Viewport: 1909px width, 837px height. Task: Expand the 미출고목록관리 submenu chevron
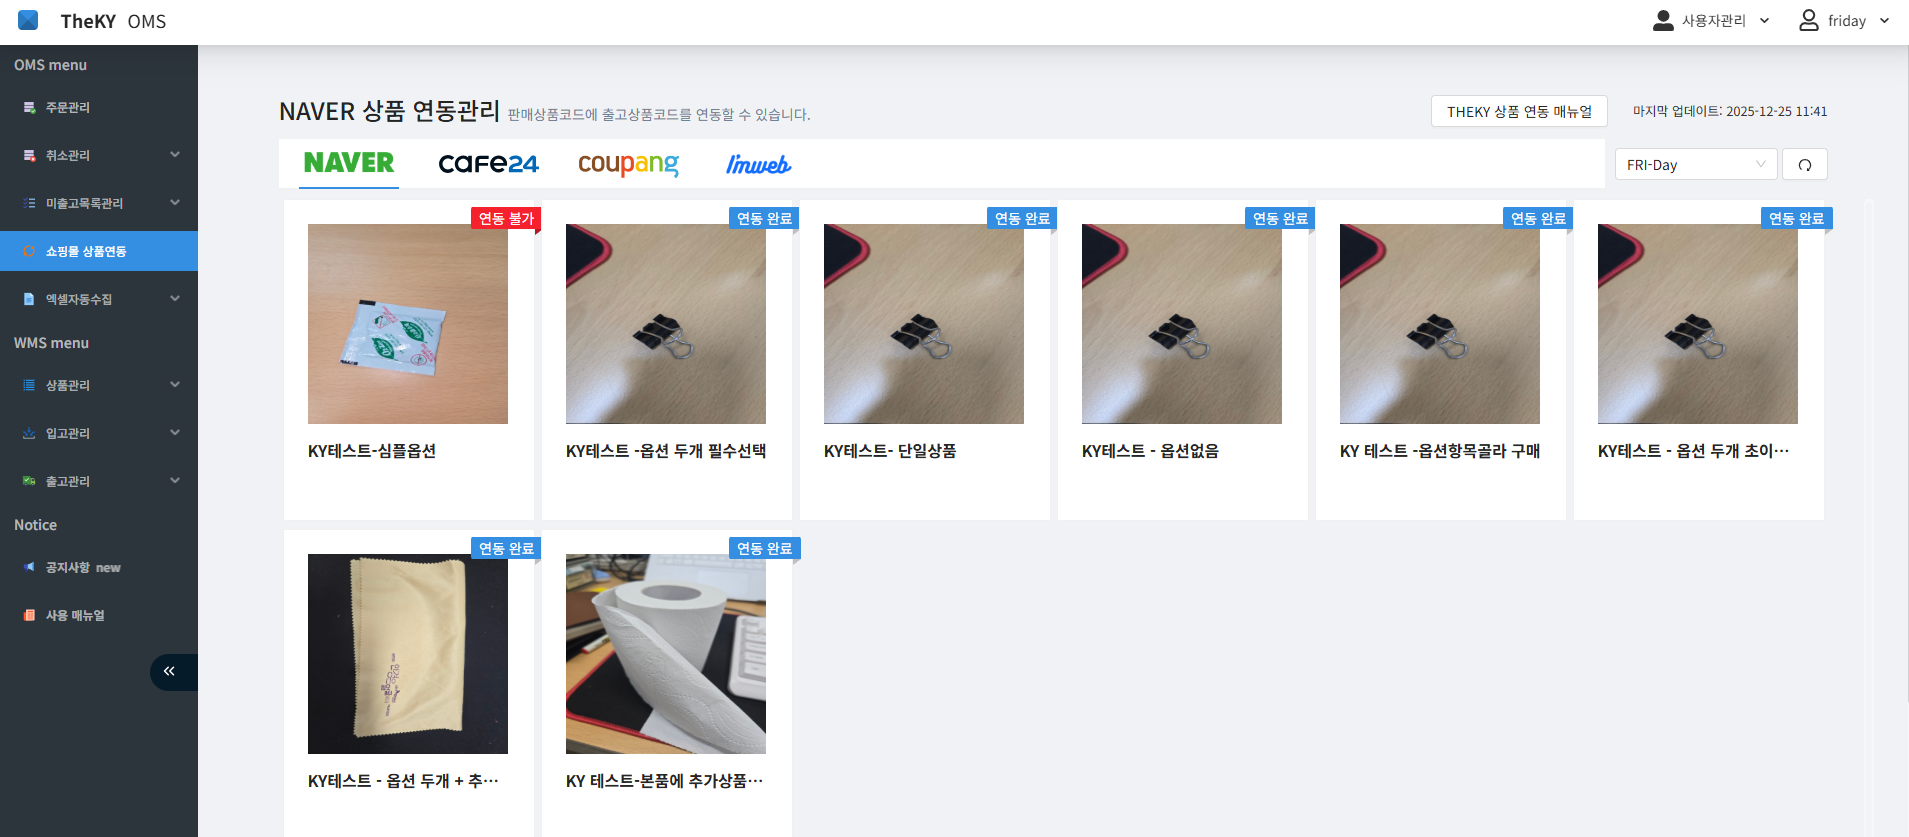(x=175, y=203)
